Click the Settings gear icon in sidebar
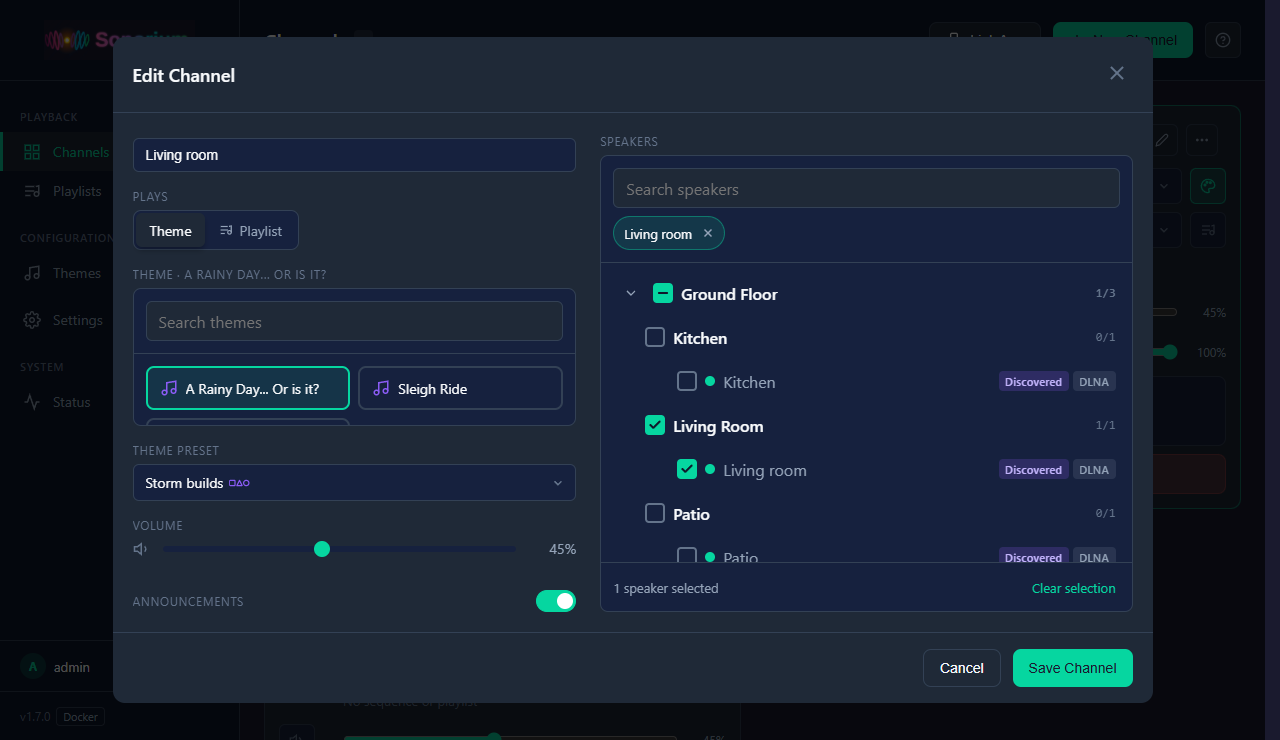 pos(32,320)
